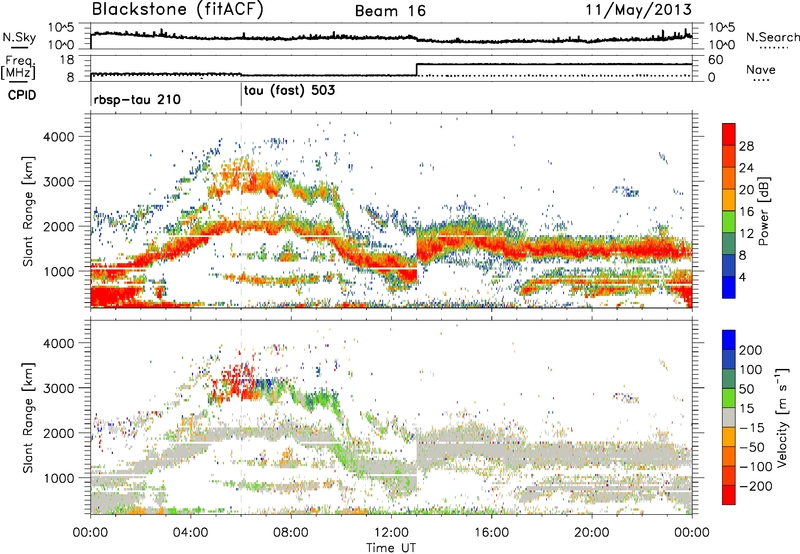Click Slant Range [km] label of power panel
Screen dimensions: 800x554
[28, 211]
